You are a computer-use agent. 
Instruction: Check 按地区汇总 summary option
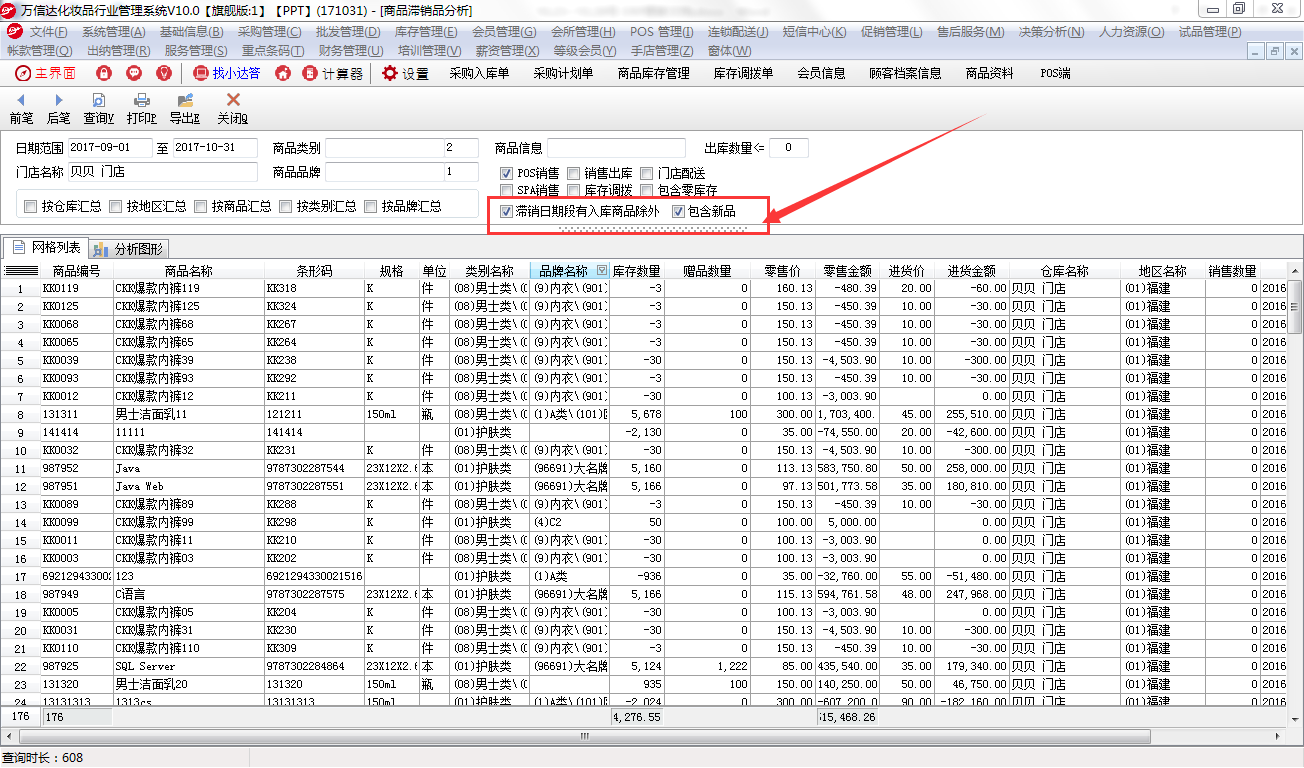(x=116, y=207)
